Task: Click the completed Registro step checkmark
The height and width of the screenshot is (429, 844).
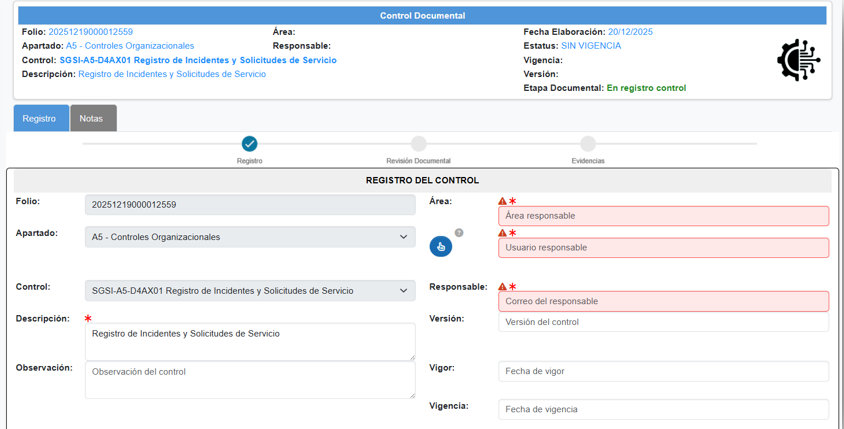Action: pos(250,144)
